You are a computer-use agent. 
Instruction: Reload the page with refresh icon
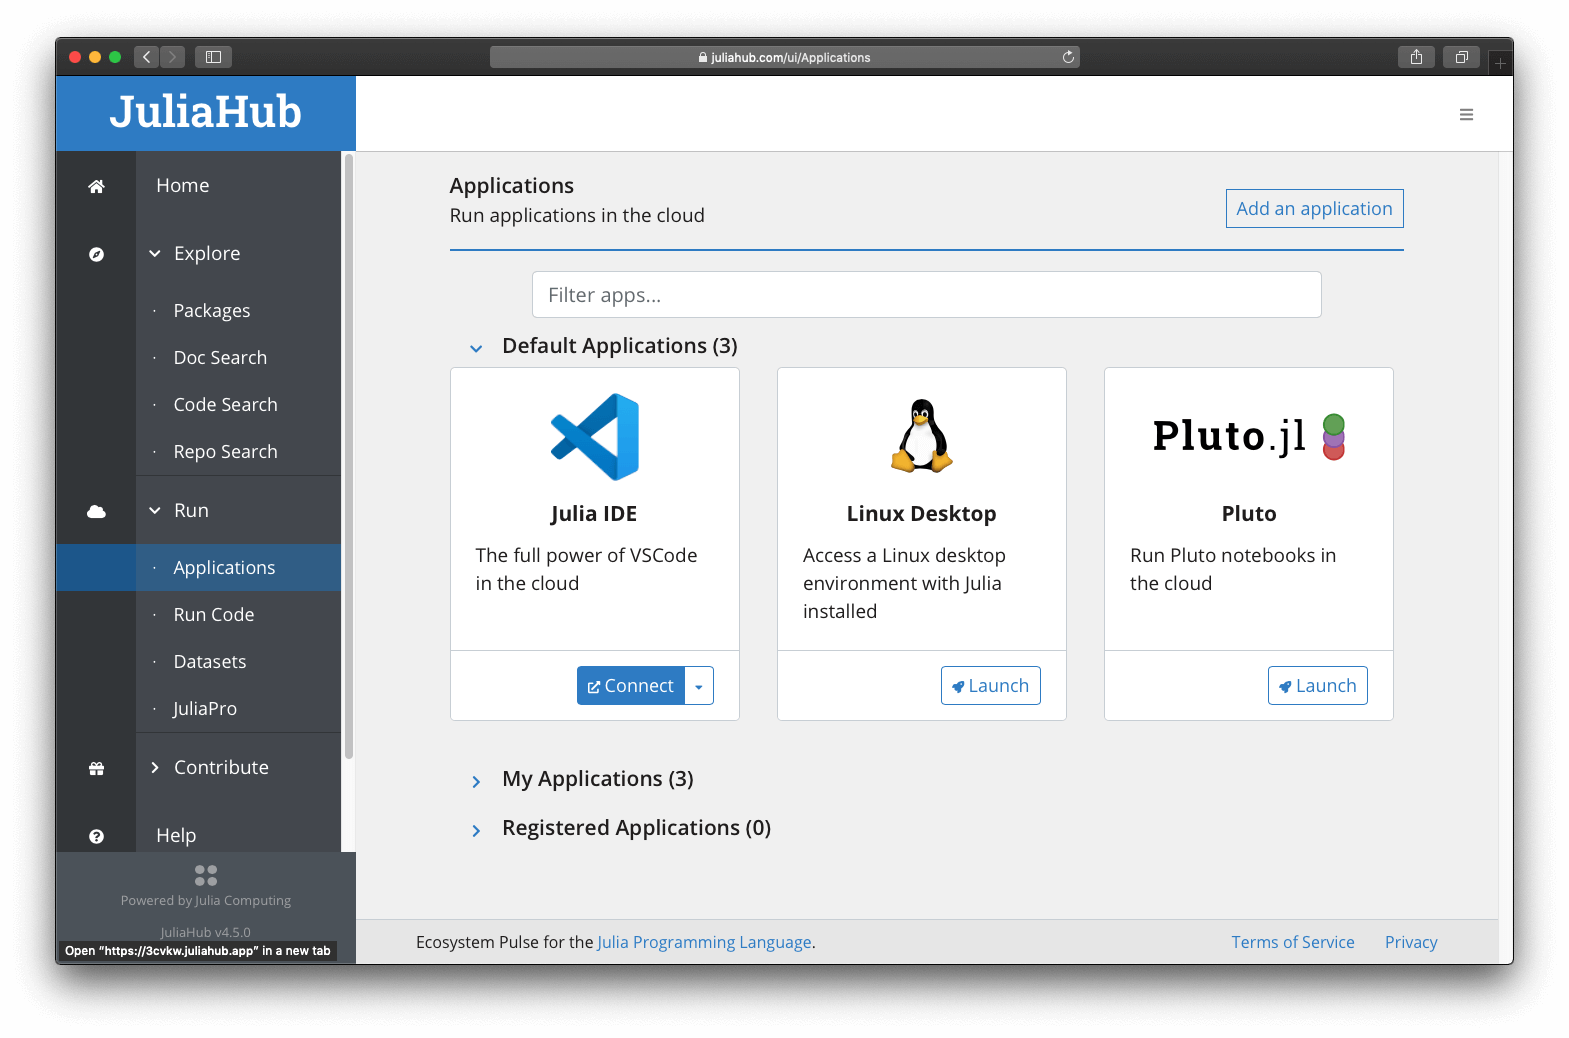[1068, 57]
